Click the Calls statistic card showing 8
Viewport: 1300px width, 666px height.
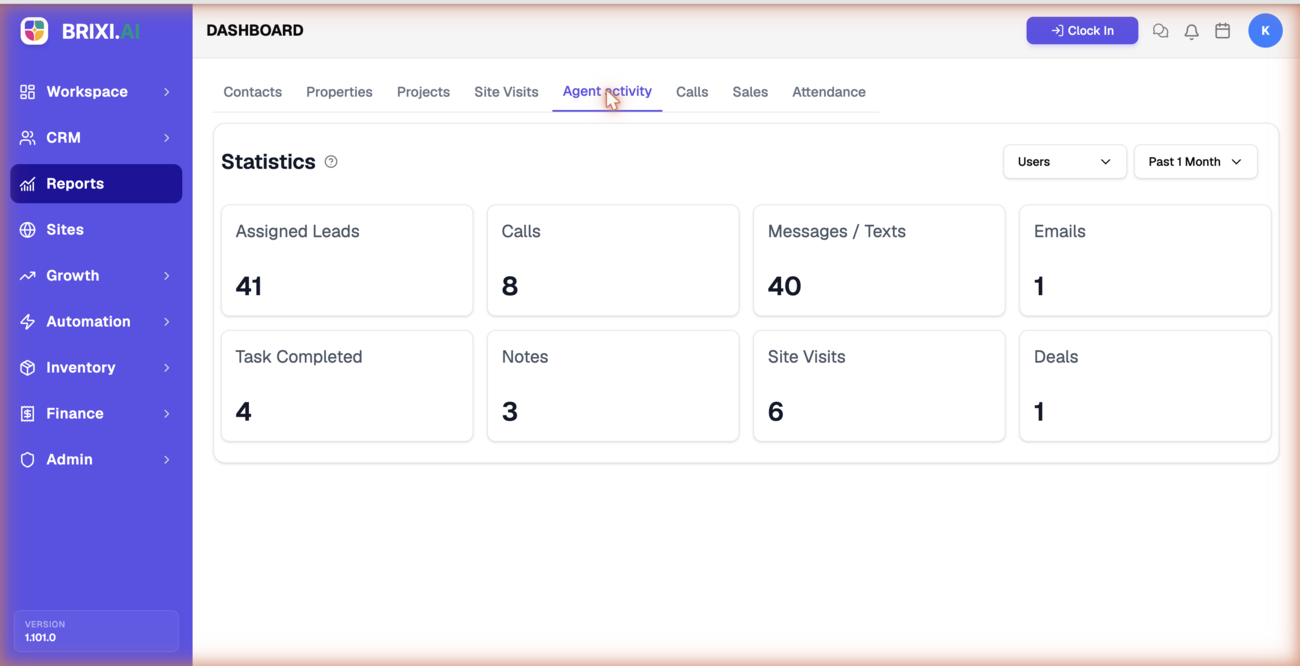(613, 261)
